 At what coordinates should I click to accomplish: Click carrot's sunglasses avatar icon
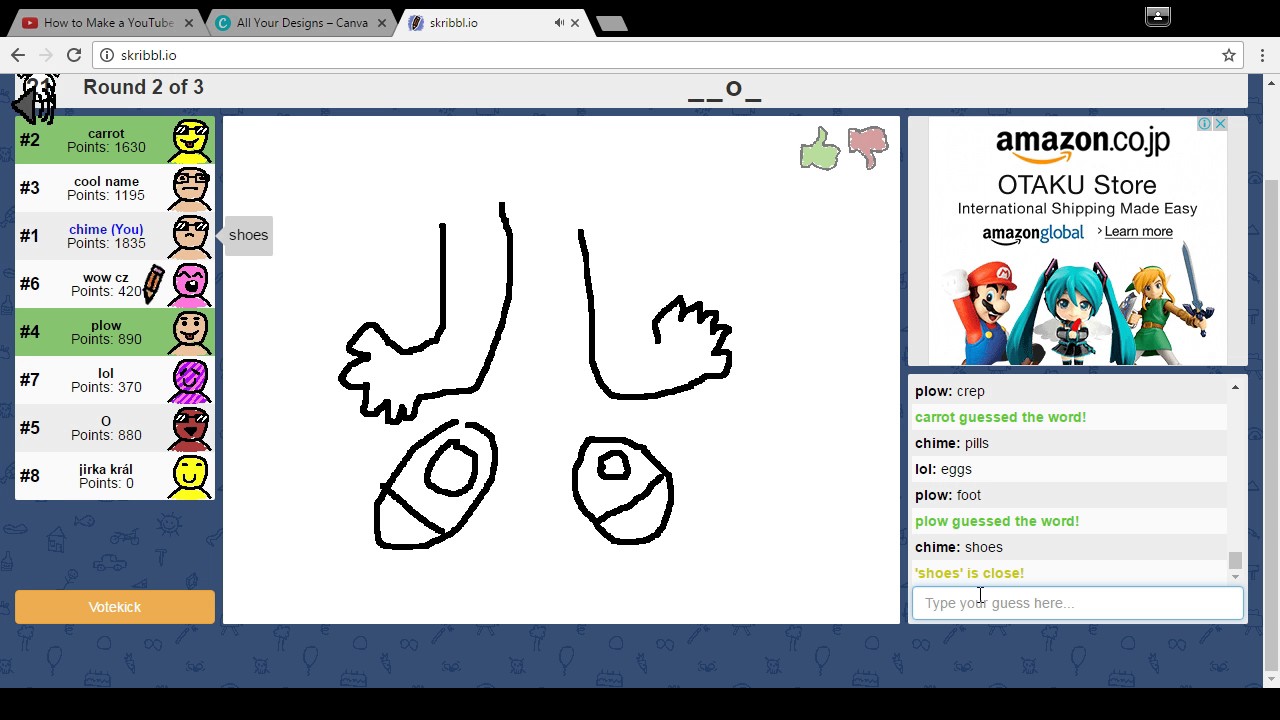[x=189, y=140]
